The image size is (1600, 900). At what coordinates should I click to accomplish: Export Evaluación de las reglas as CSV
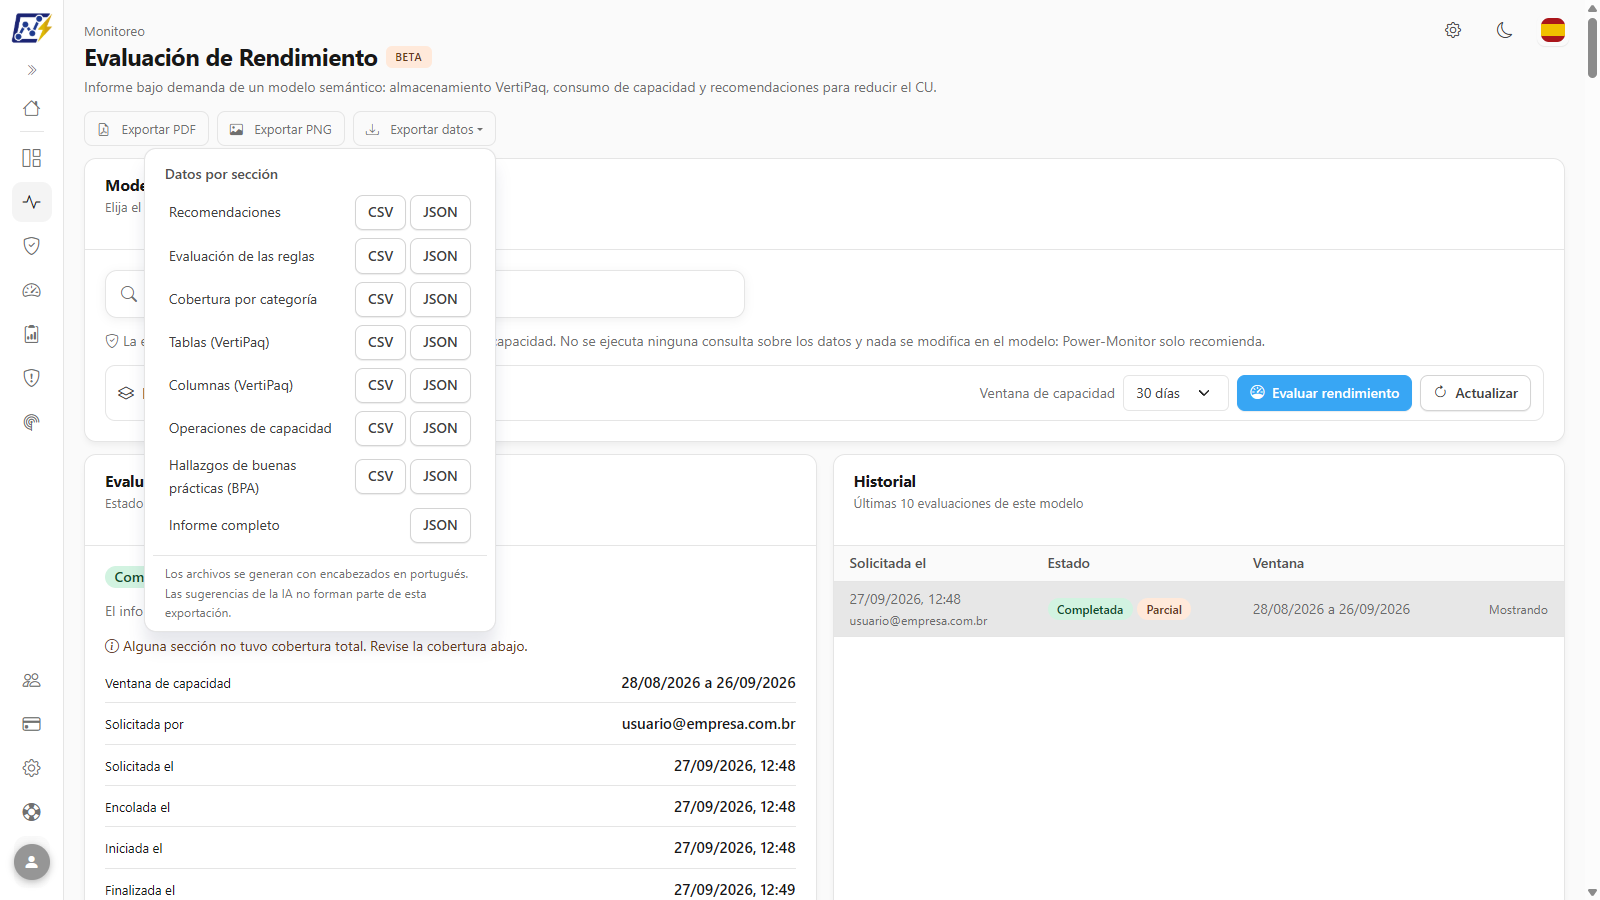[380, 256]
